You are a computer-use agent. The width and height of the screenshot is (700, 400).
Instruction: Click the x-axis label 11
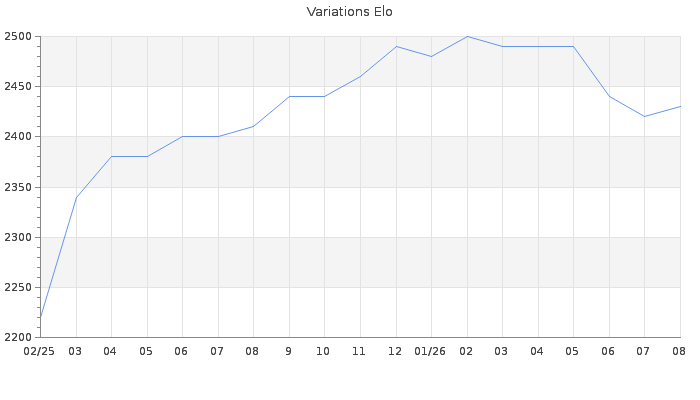point(359,351)
